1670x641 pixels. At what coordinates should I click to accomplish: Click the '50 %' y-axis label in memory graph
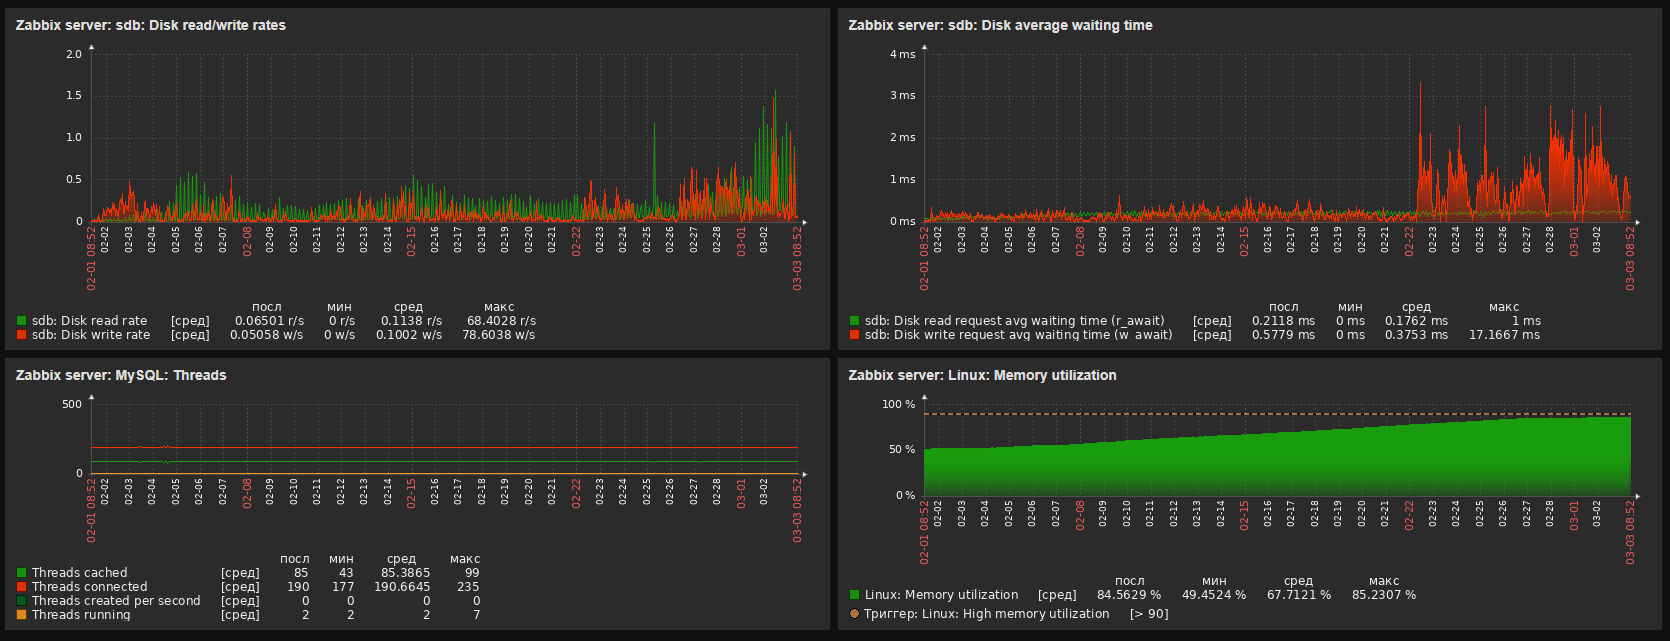pos(902,450)
